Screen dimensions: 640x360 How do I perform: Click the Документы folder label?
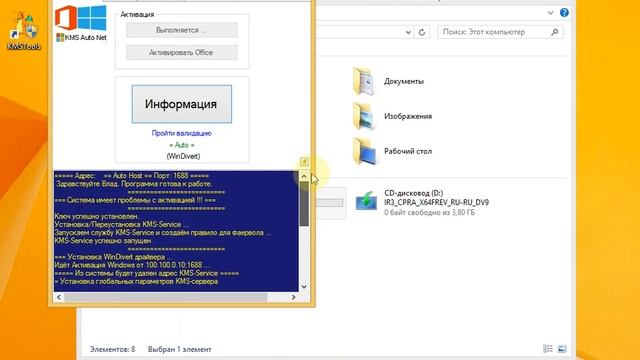pyautogui.click(x=404, y=81)
